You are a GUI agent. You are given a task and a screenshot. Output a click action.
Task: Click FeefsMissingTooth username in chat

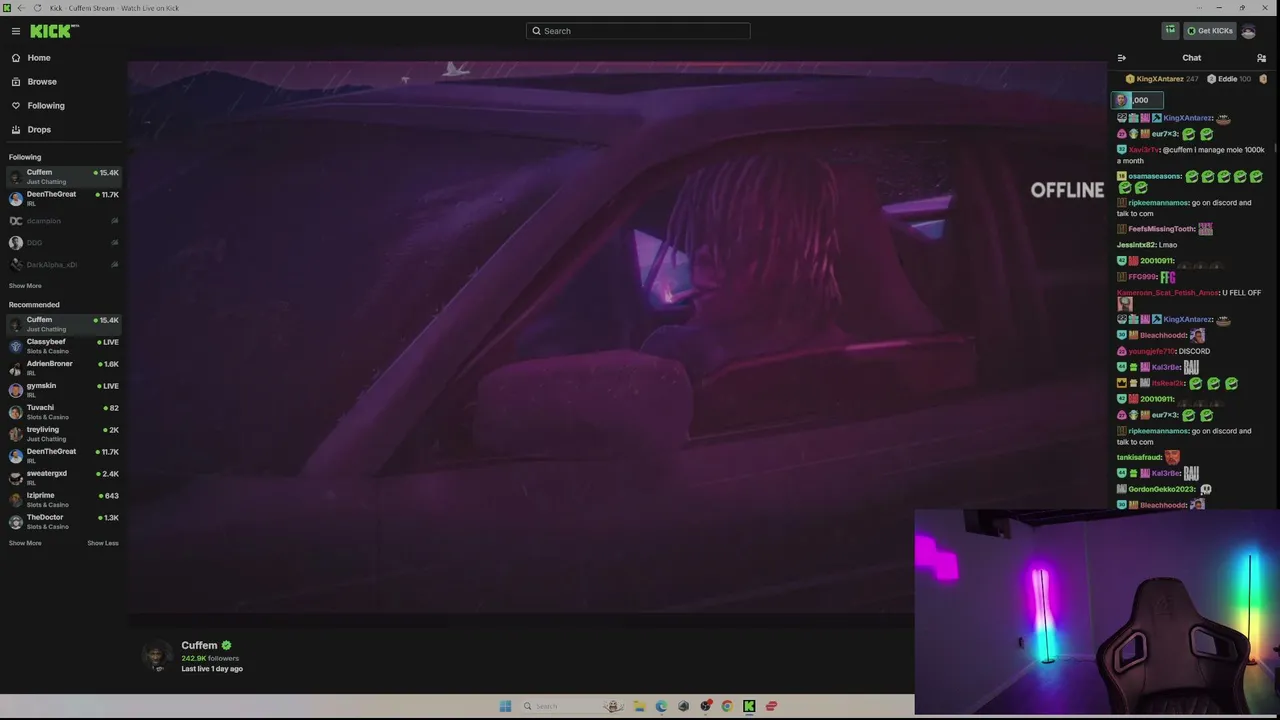pos(1162,229)
